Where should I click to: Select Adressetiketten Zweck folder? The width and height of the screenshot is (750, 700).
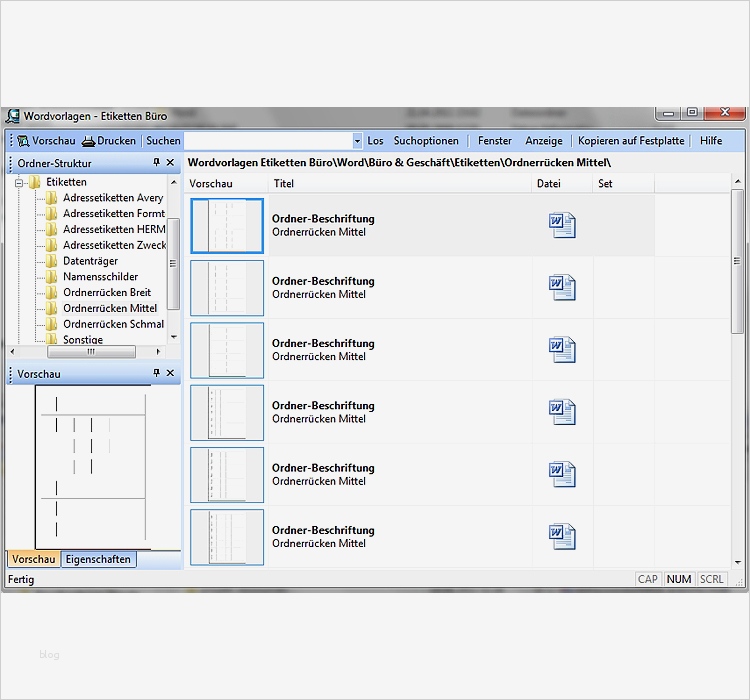[114, 245]
